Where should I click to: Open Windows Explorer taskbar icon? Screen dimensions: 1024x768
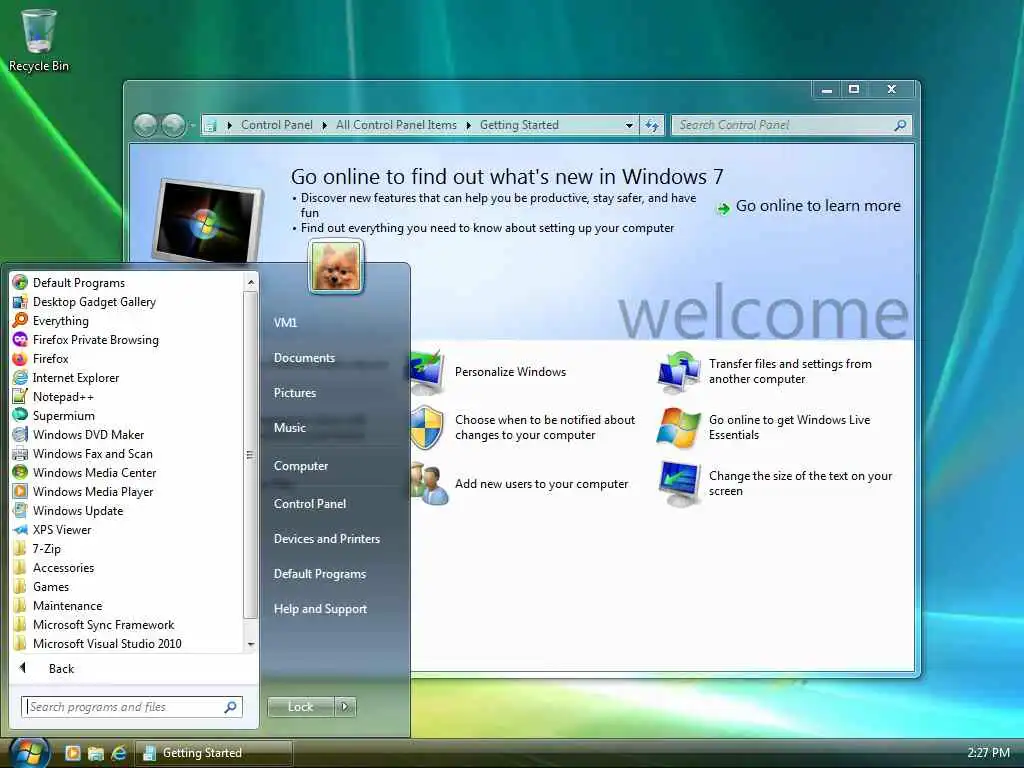click(96, 753)
